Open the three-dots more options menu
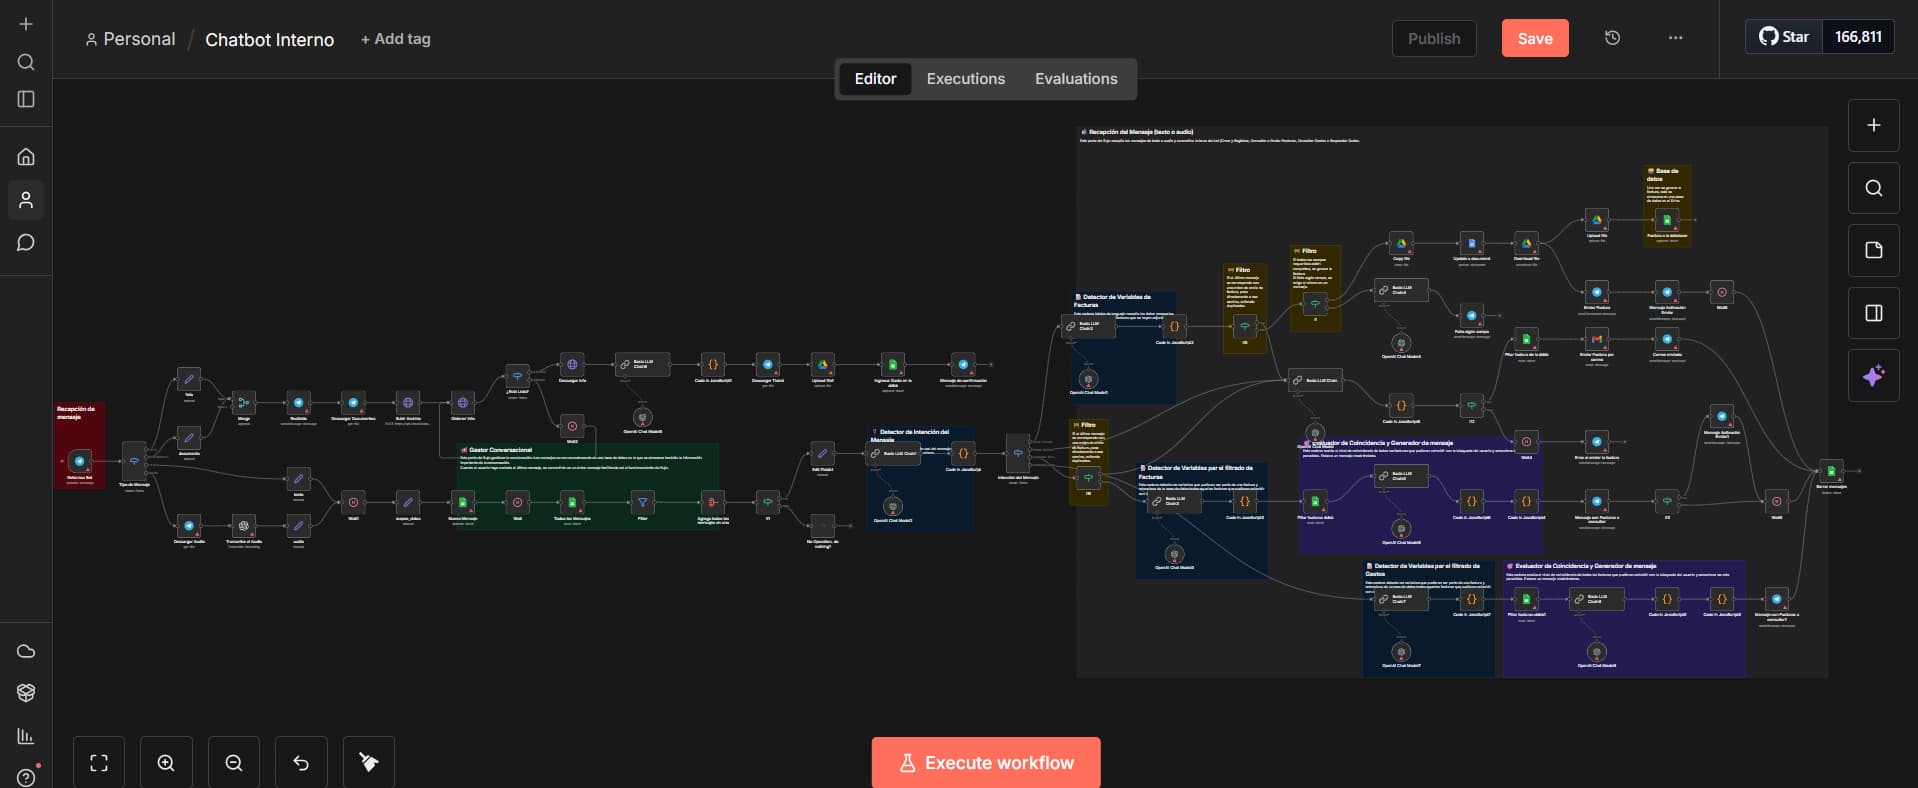Viewport: 1918px width, 788px height. click(1675, 38)
